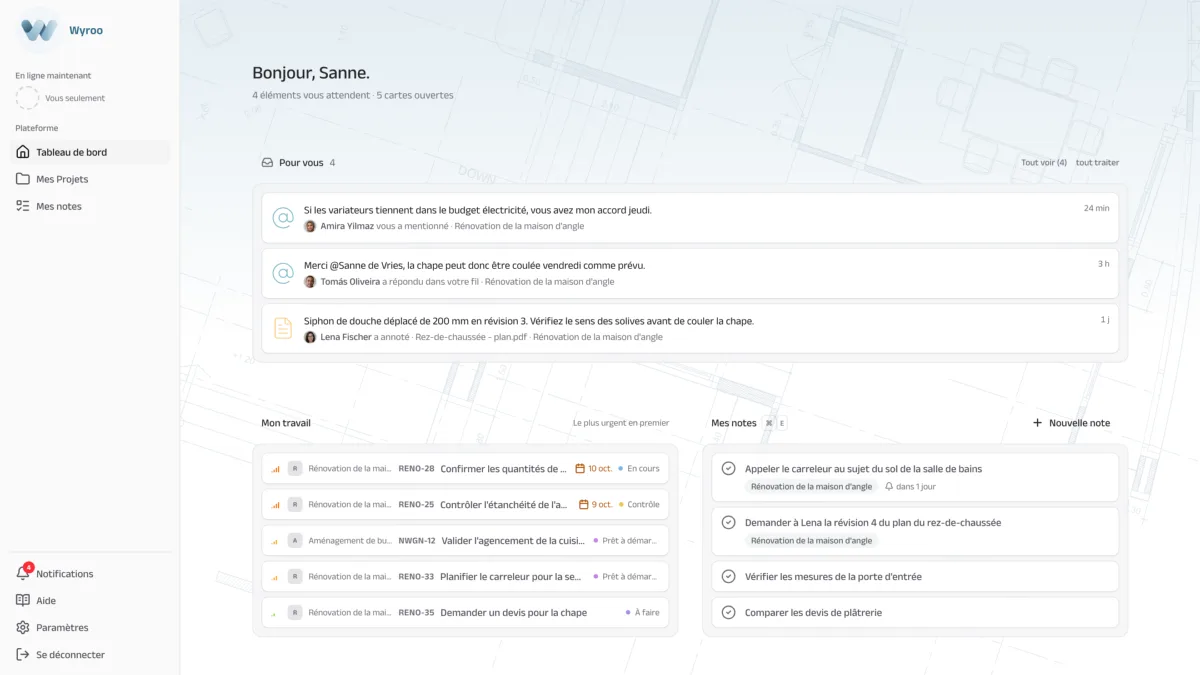Open task RENO-35 Demander un devis pour la chape
Viewport: 1200px width, 675px height.
465,613
